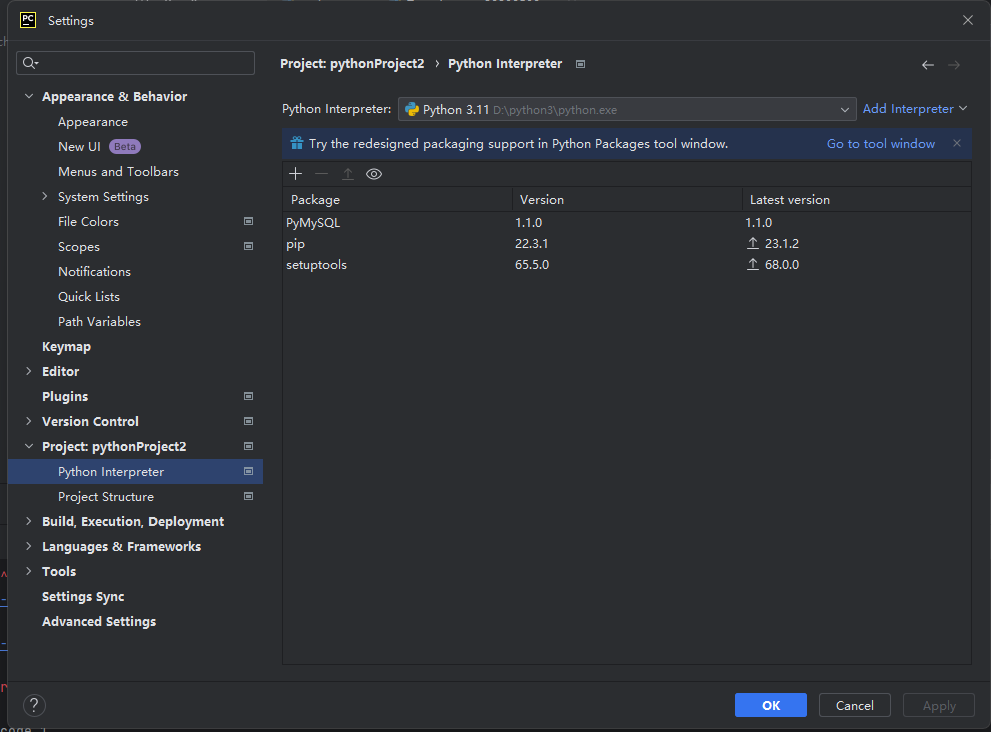The width and height of the screenshot is (991, 732).
Task: Click the search settings magnifier icon
Action: [x=29, y=63]
